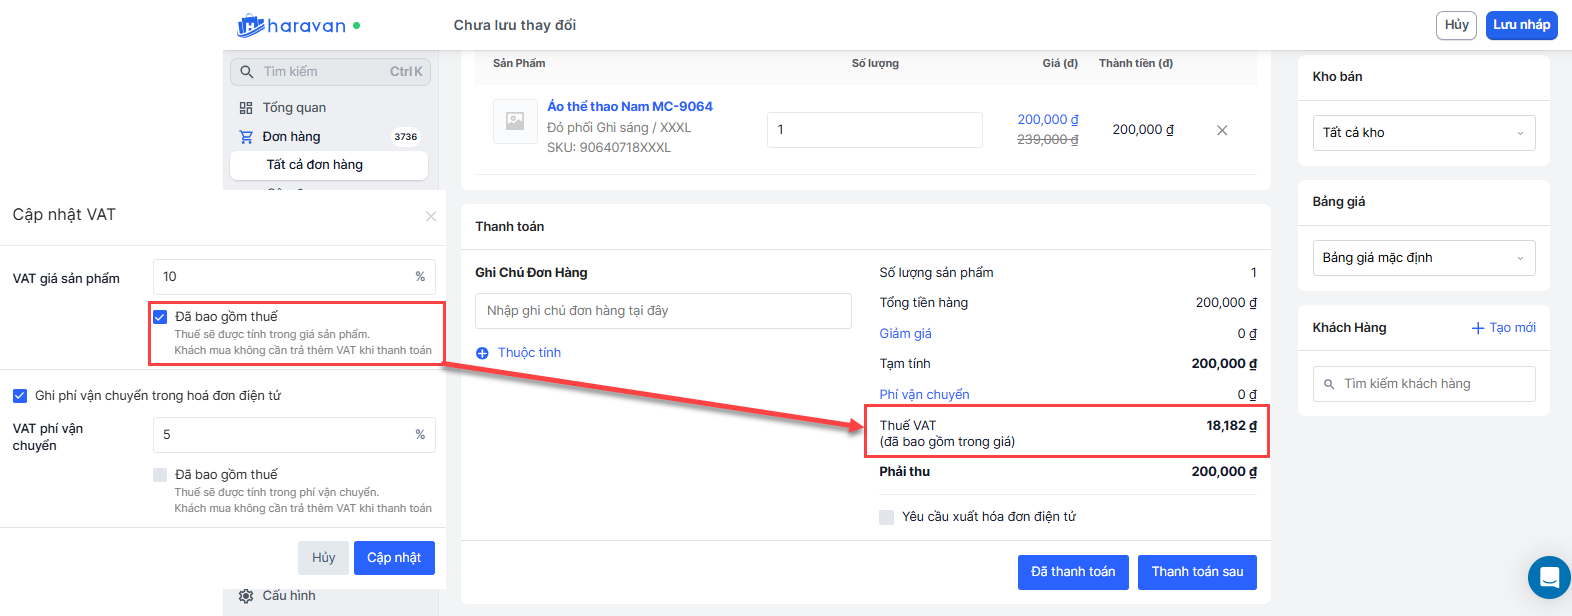Click the search magnifier icon in sidebar

[x=247, y=72]
